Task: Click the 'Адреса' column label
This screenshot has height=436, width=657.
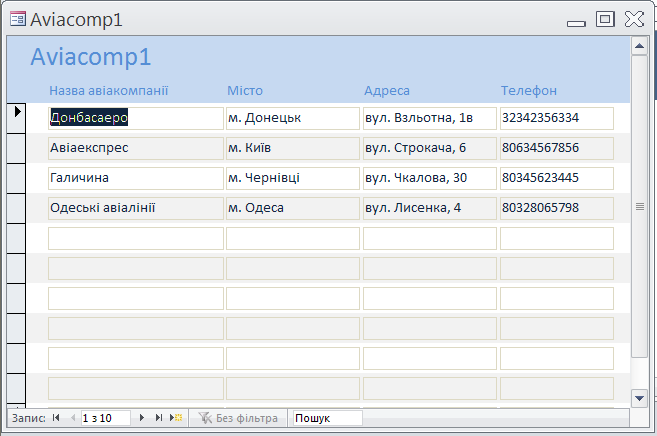Action: (x=387, y=90)
